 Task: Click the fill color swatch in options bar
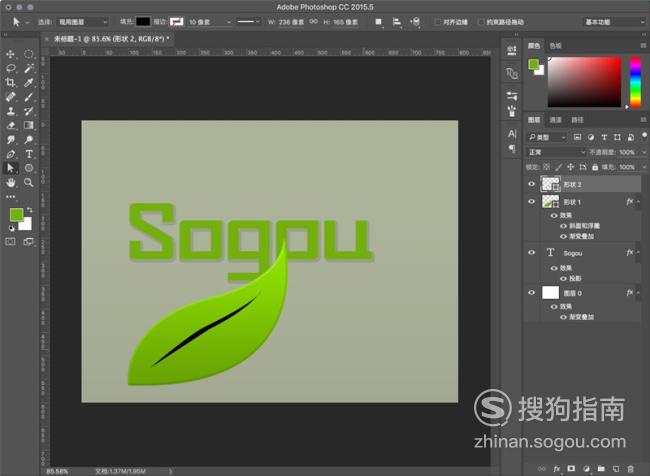tap(143, 22)
